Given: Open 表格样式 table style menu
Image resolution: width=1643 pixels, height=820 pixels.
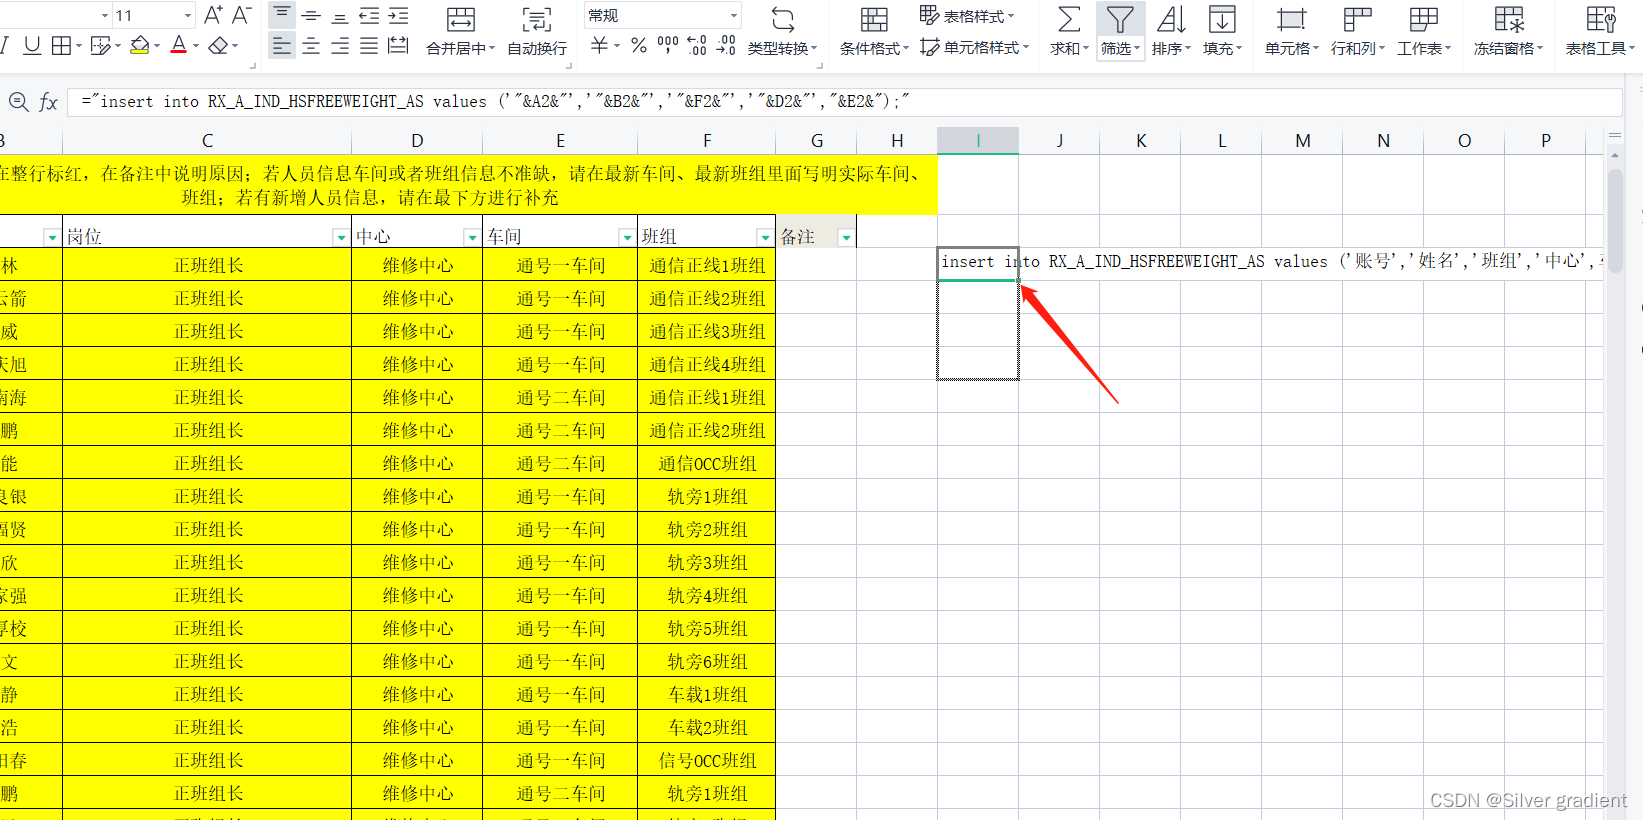Looking at the screenshot, I should pyautogui.click(x=967, y=16).
